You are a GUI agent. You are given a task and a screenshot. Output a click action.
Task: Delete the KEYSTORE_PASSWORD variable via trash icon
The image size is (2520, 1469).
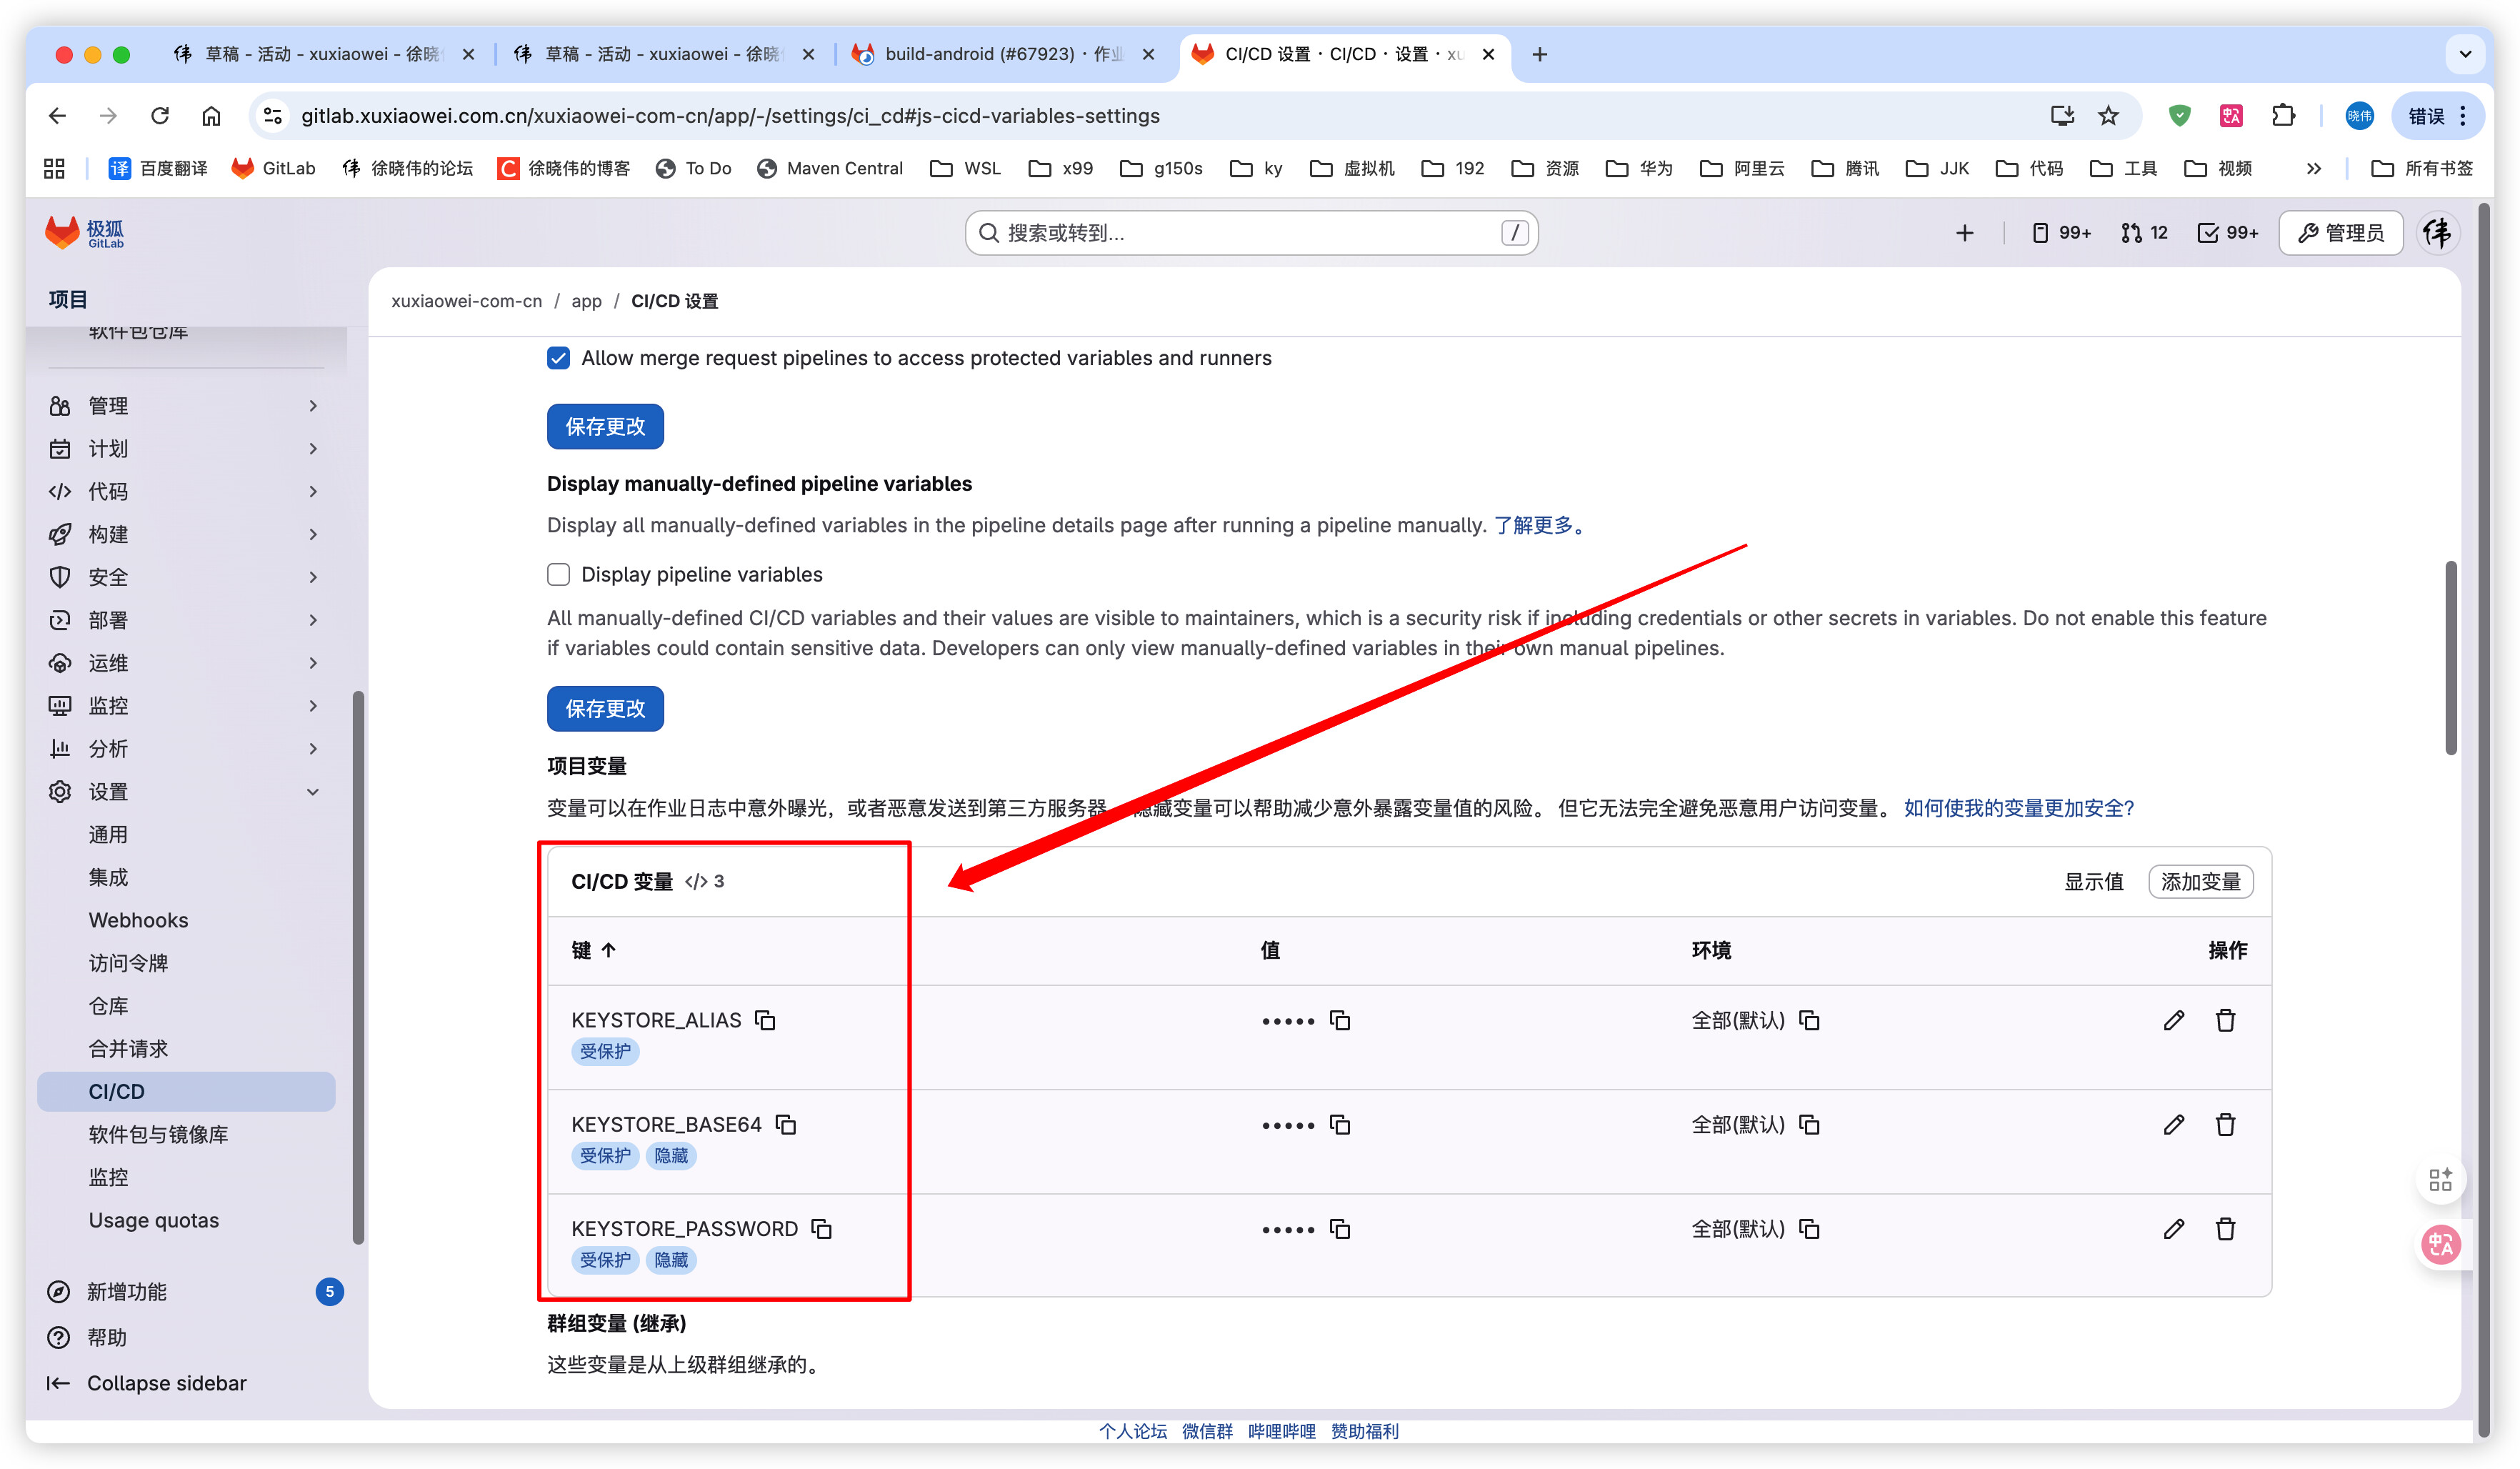pos(2225,1229)
